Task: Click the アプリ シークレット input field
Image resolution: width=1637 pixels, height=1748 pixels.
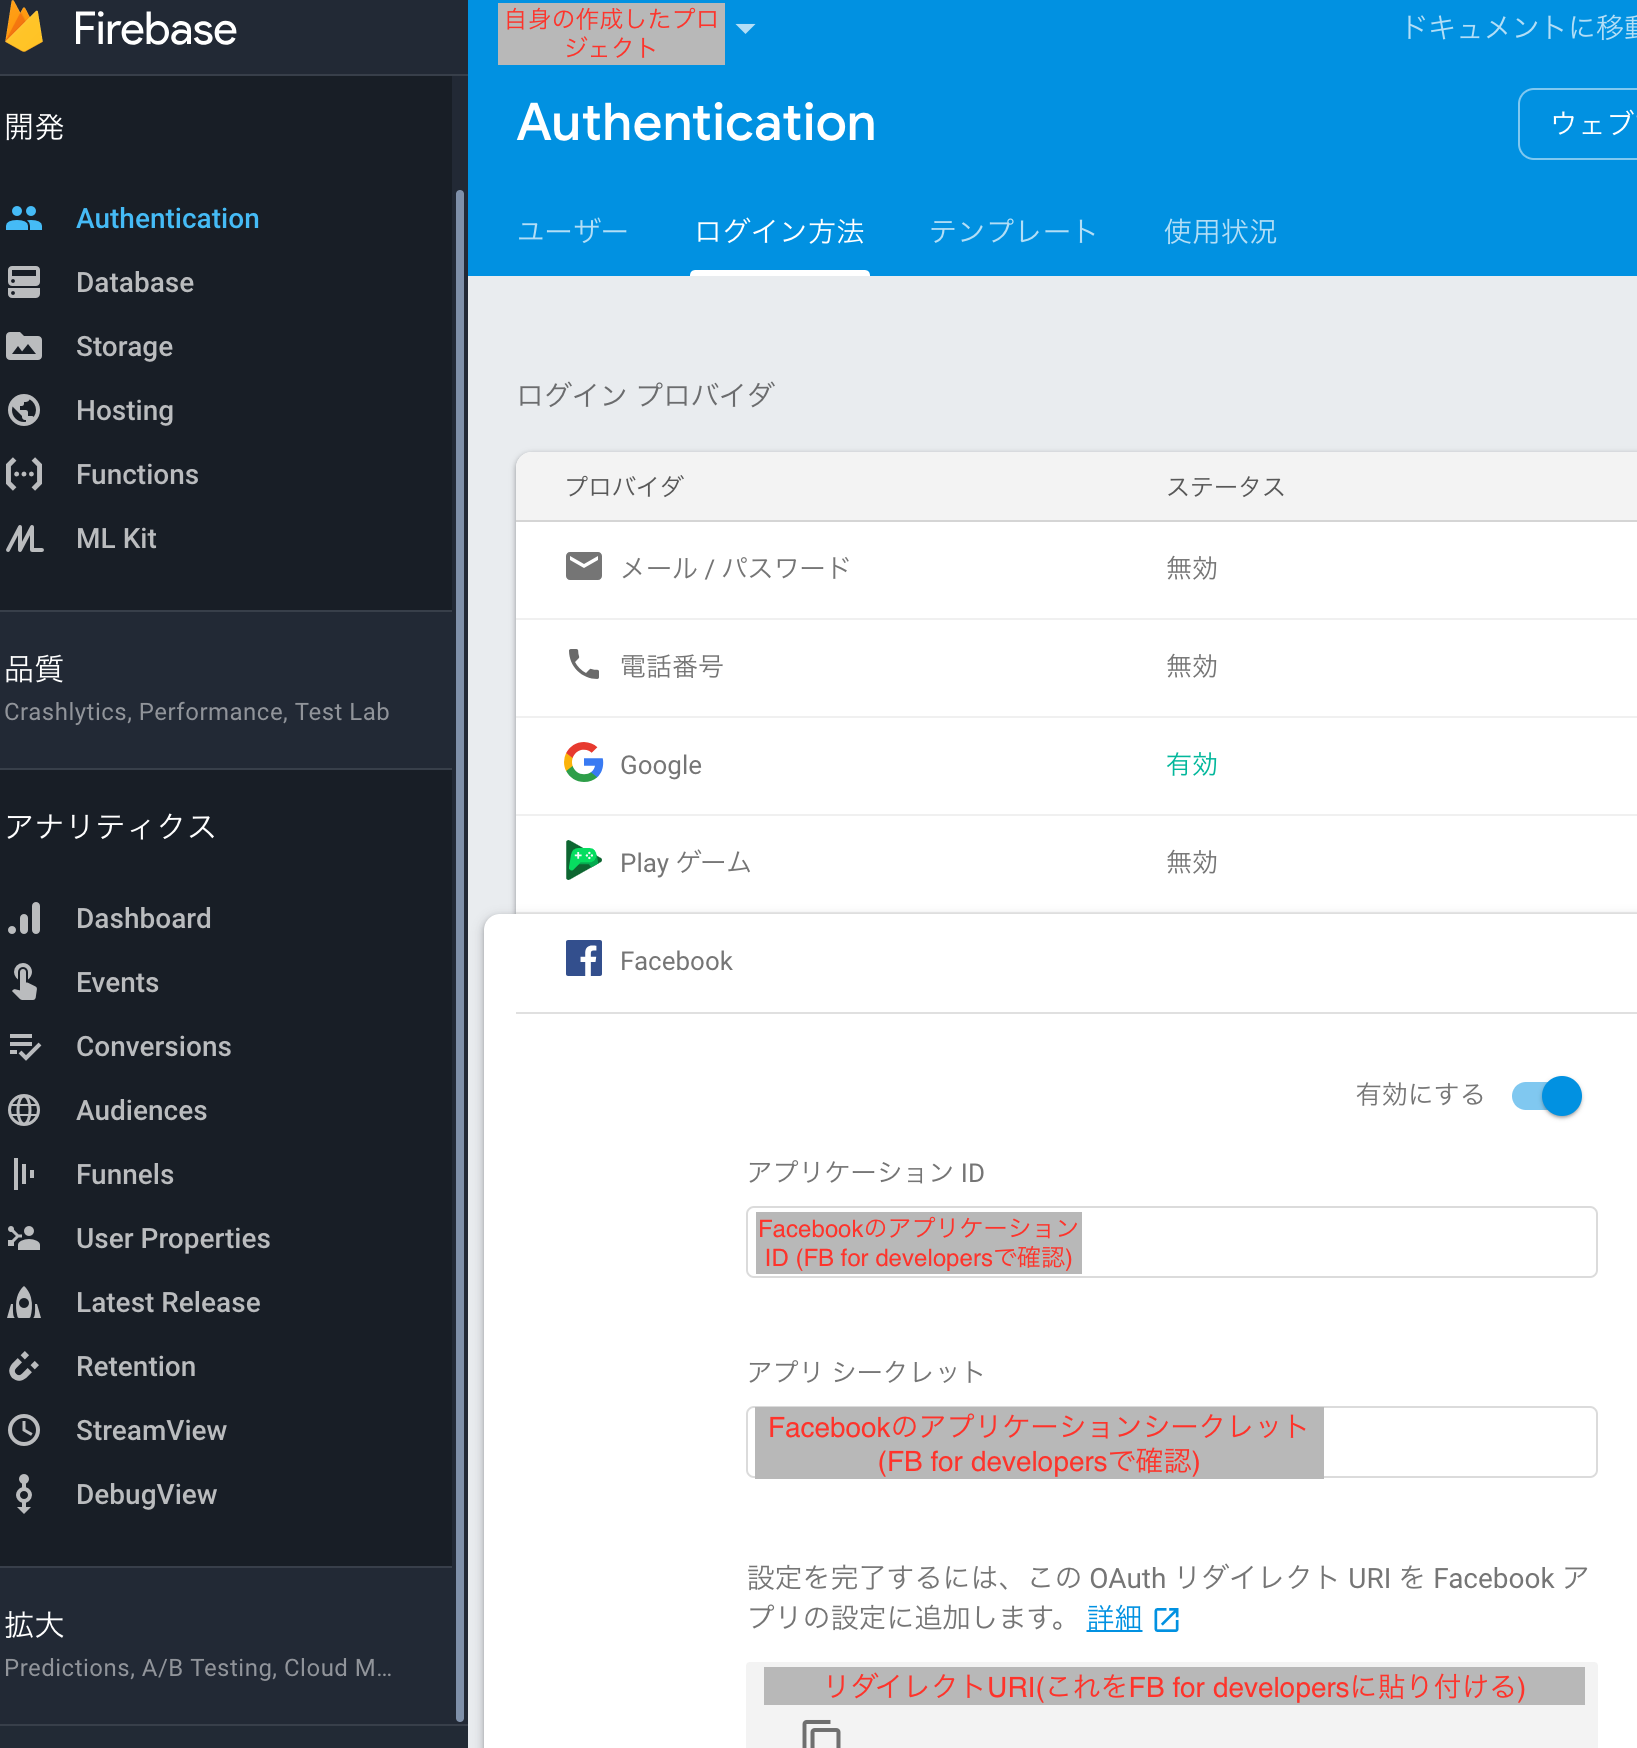Action: [1171, 1442]
